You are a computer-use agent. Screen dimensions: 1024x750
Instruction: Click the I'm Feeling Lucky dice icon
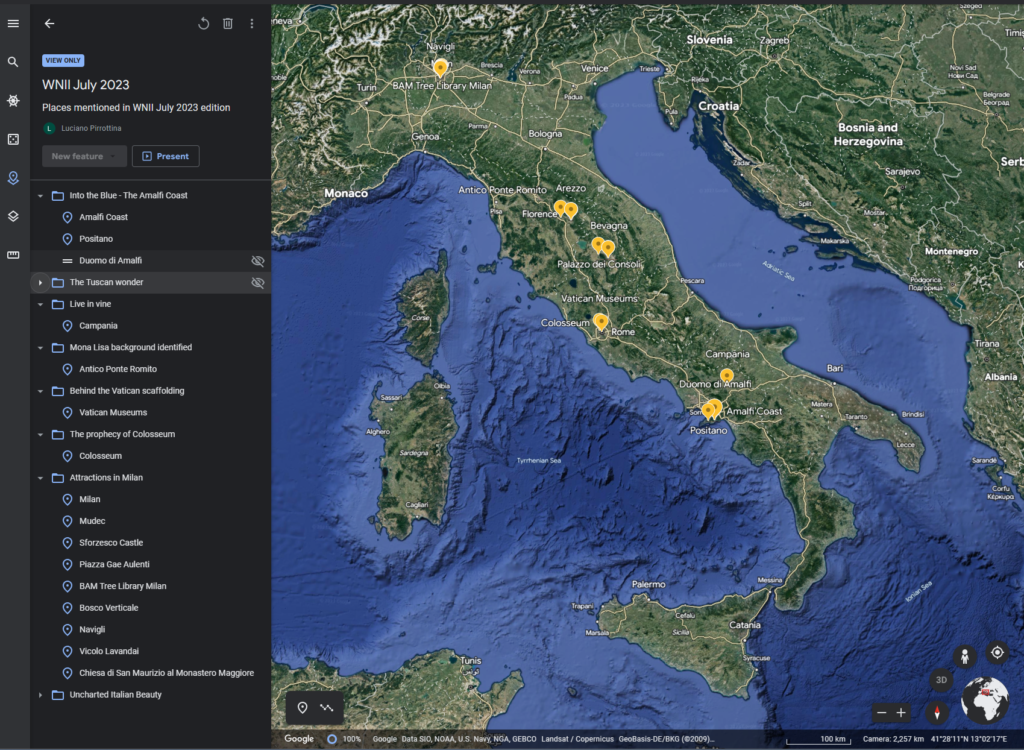tap(13, 139)
